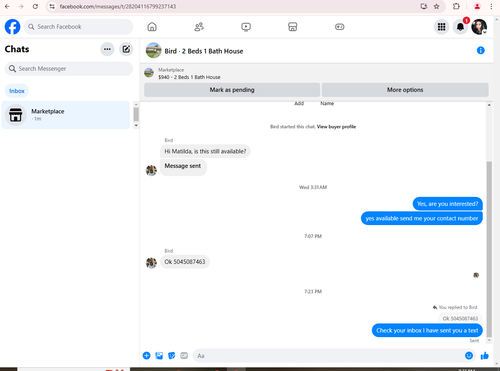The width and height of the screenshot is (500, 371).
Task: Click the conversation vertical scrollbar
Action: (x=489, y=249)
